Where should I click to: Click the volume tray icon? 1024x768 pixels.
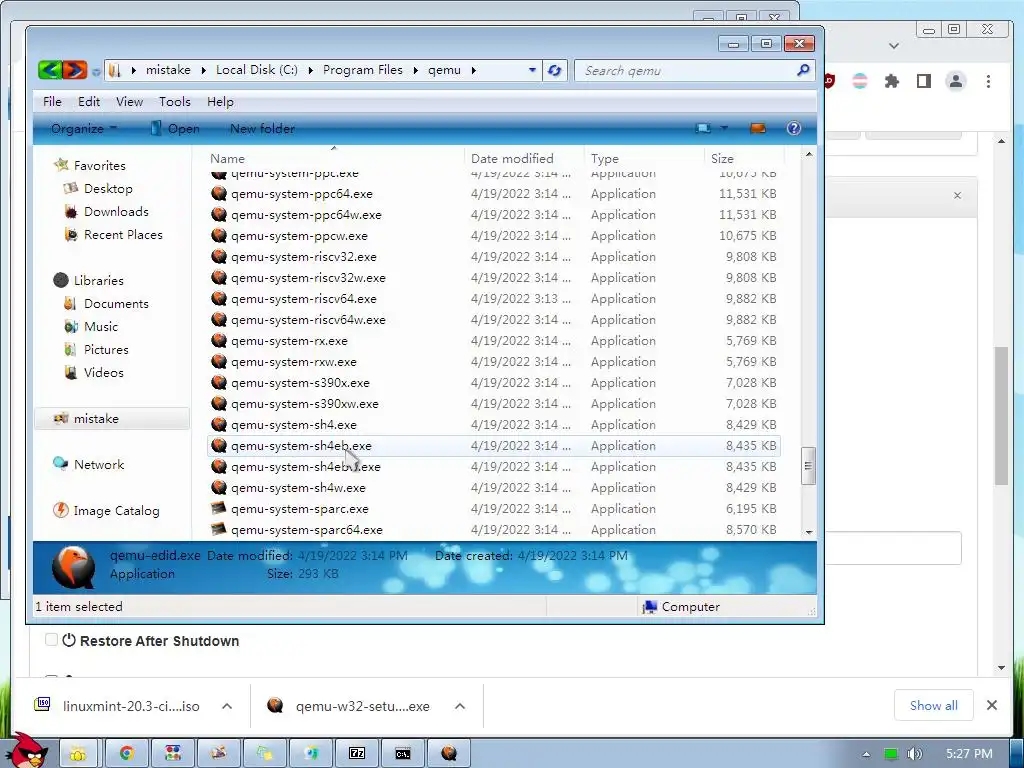[x=914, y=754]
